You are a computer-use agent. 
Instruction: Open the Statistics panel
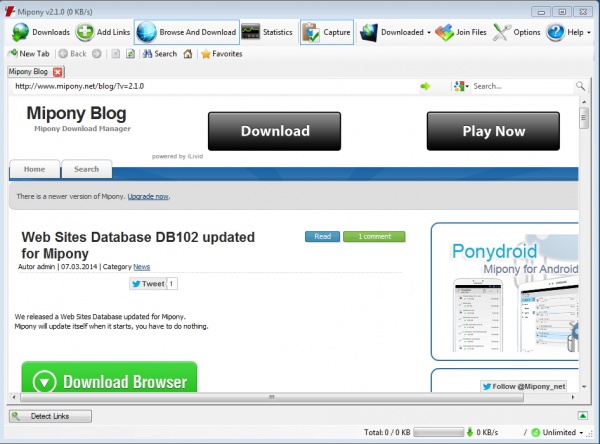267,32
